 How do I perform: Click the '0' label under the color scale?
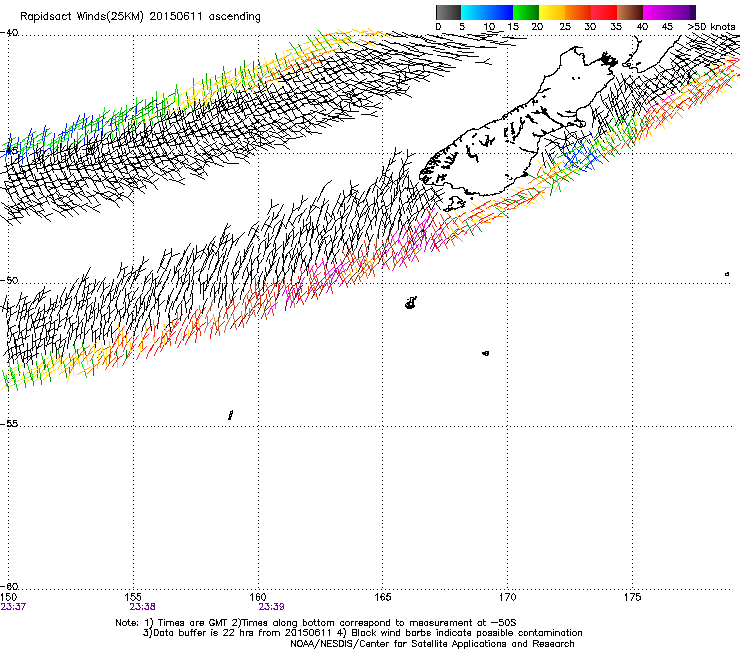click(x=438, y=26)
